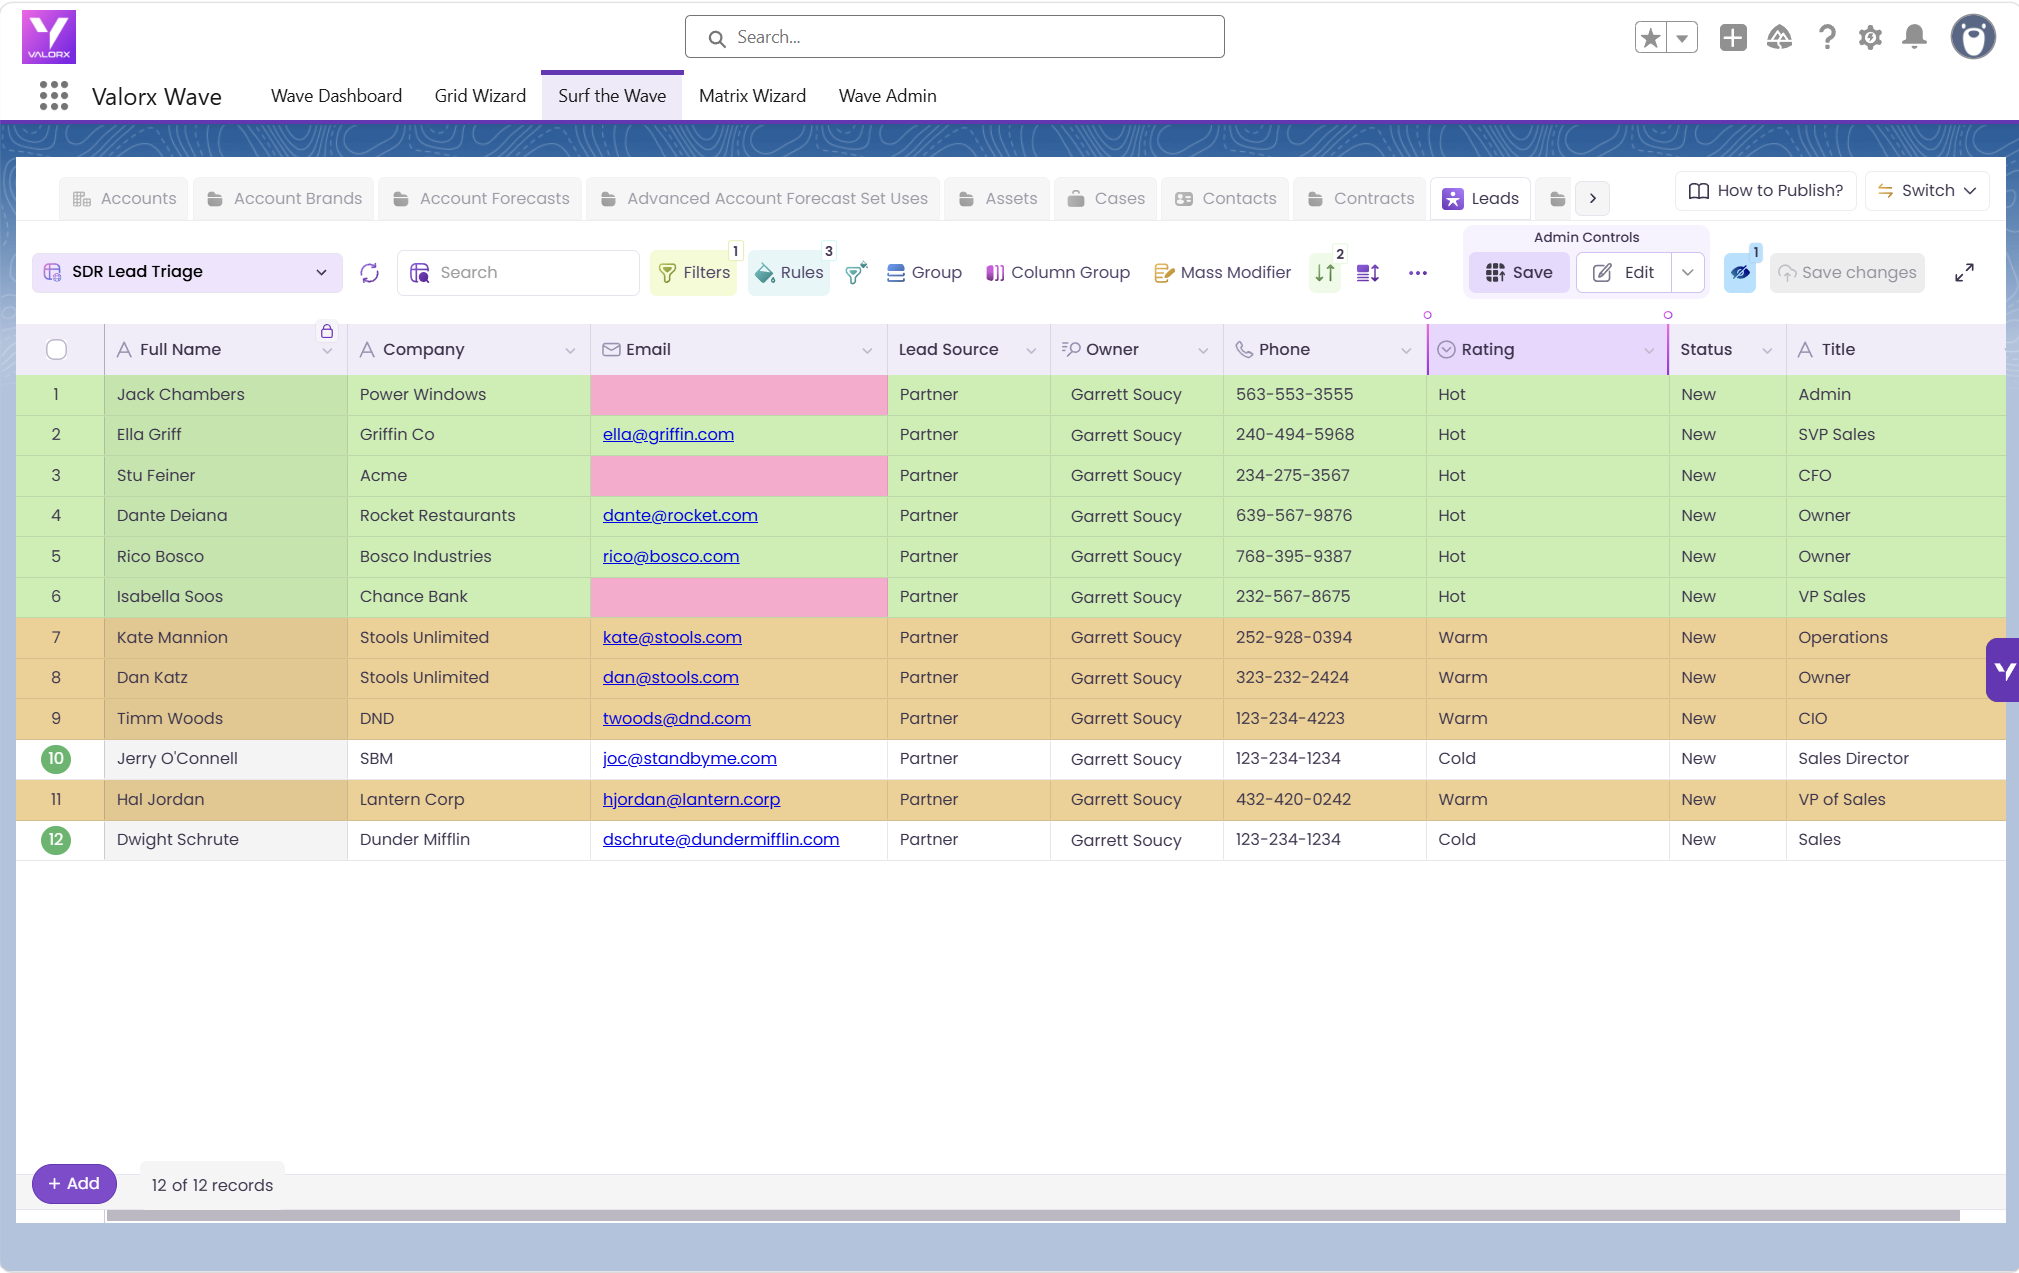The height and width of the screenshot is (1273, 2019).
Task: Click the sort arrows icon
Action: [x=1325, y=273]
